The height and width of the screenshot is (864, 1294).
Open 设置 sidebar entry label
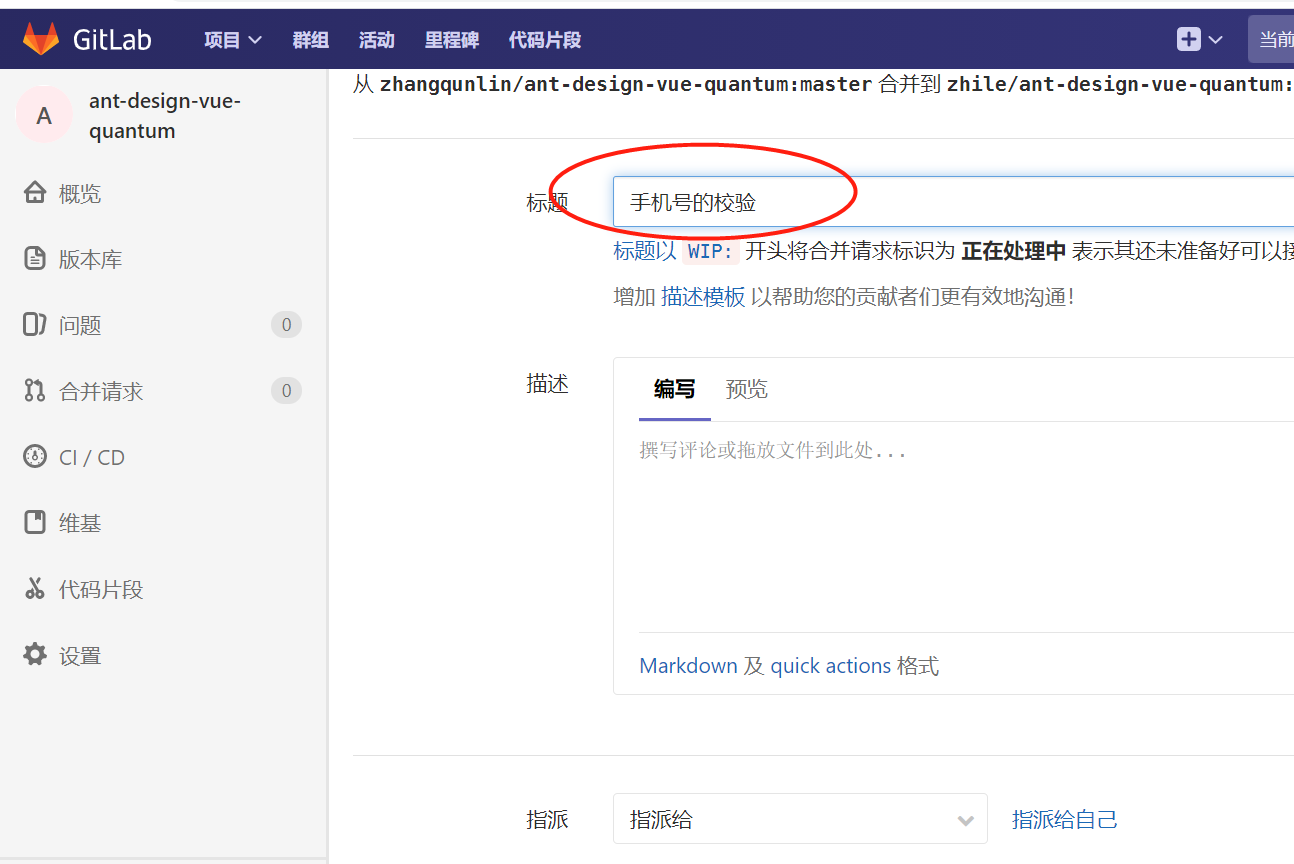tap(80, 656)
